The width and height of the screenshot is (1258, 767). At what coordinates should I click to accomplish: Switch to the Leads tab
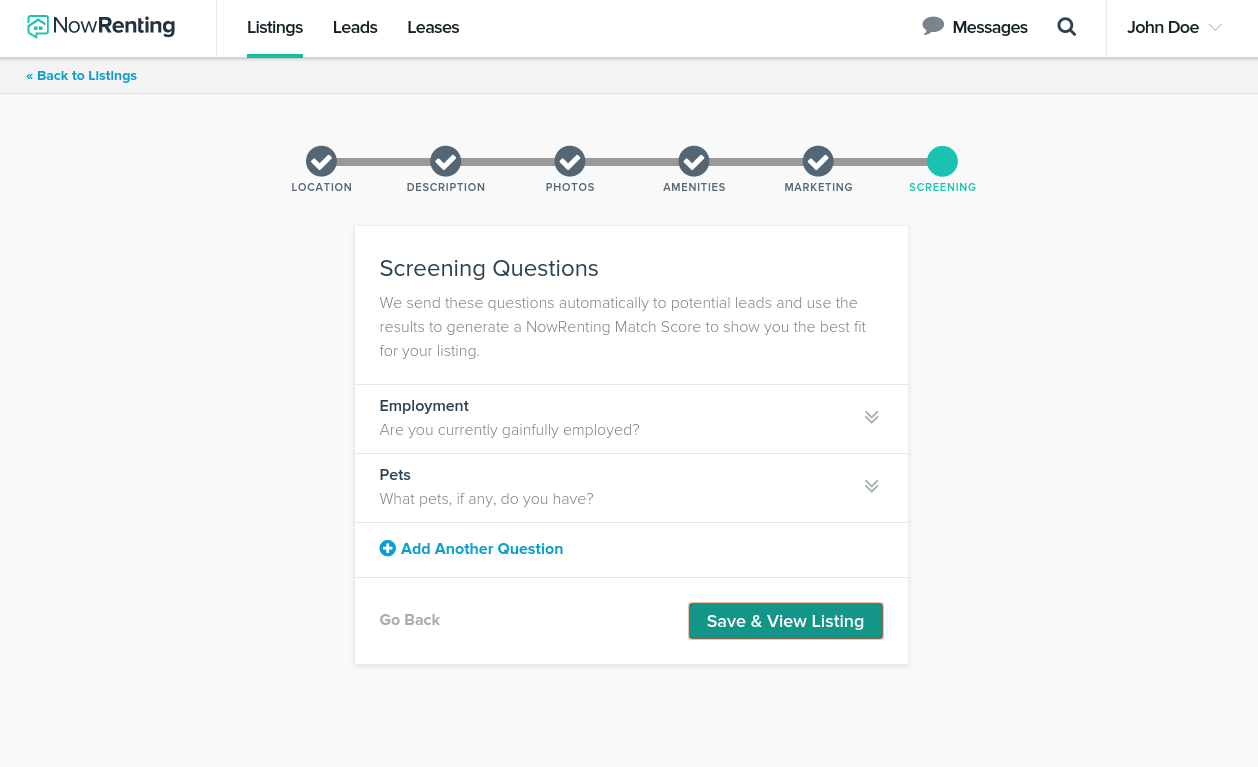[x=355, y=28]
